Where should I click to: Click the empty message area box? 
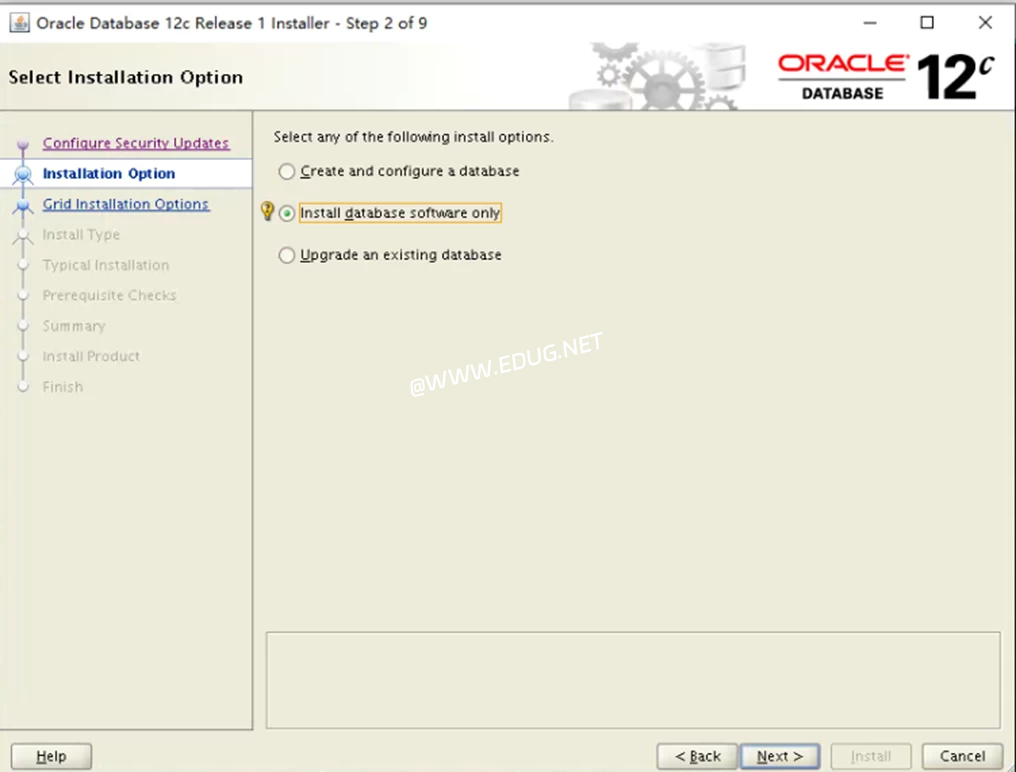click(633, 680)
